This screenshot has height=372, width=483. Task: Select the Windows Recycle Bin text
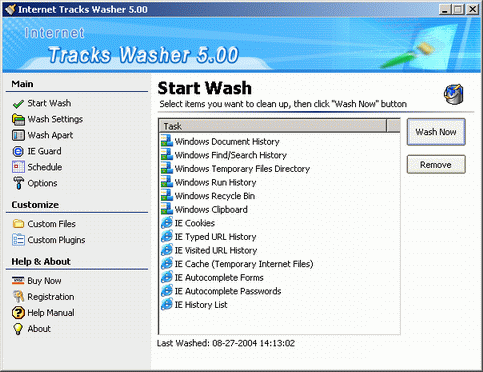click(x=215, y=196)
